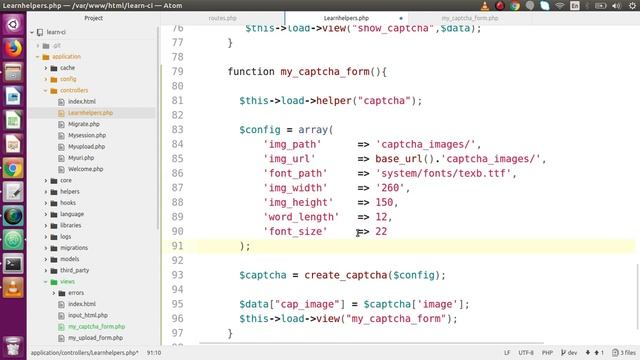Collapse the application folder
This screenshot has width=640, height=360.
38,57
